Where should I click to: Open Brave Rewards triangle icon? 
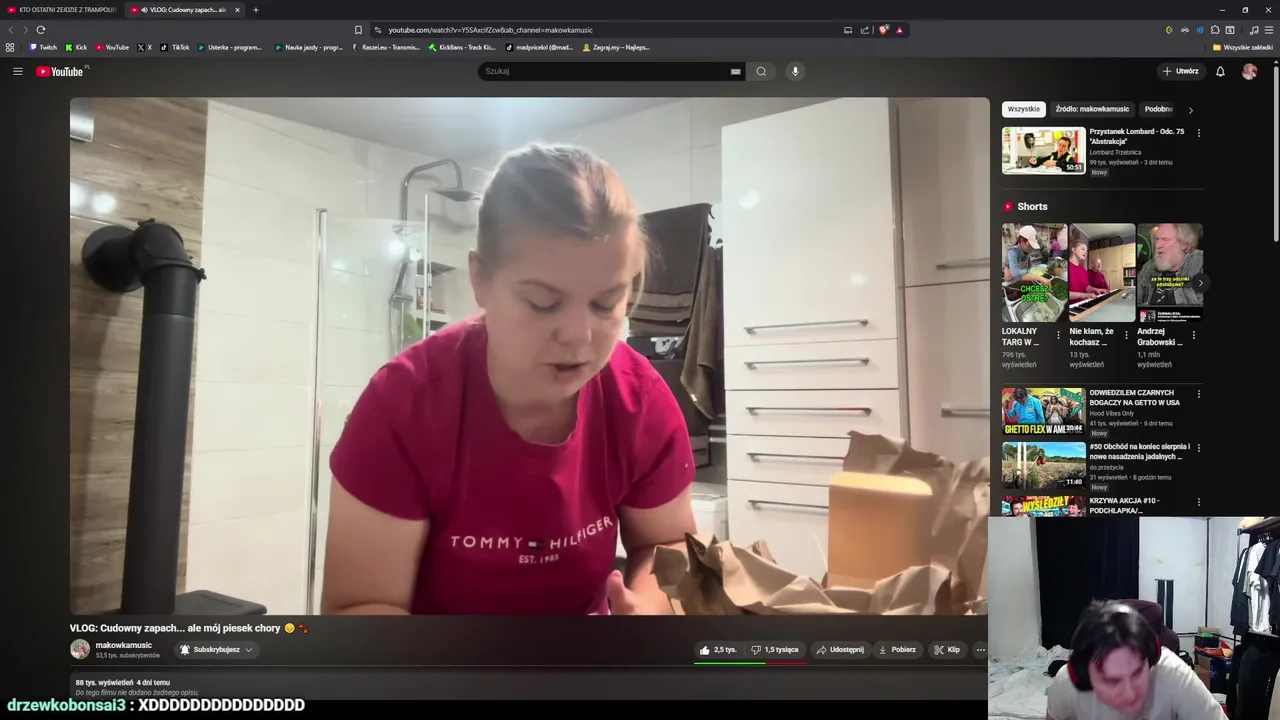899,30
